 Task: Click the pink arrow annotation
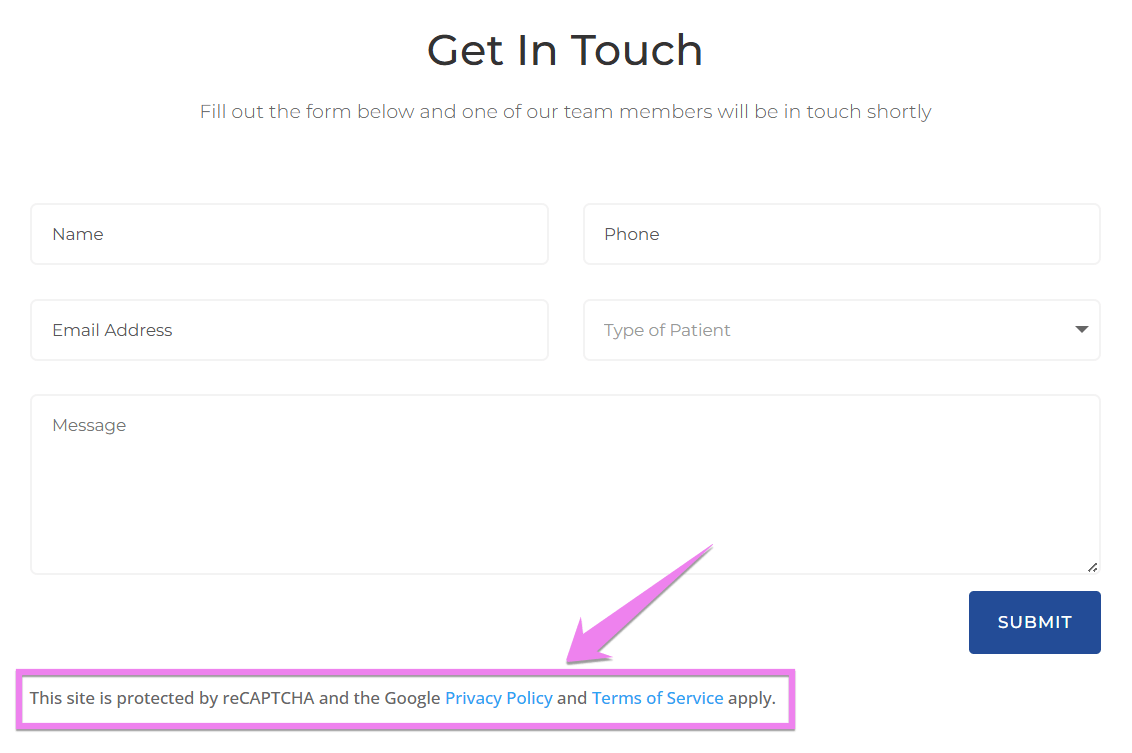point(640,604)
